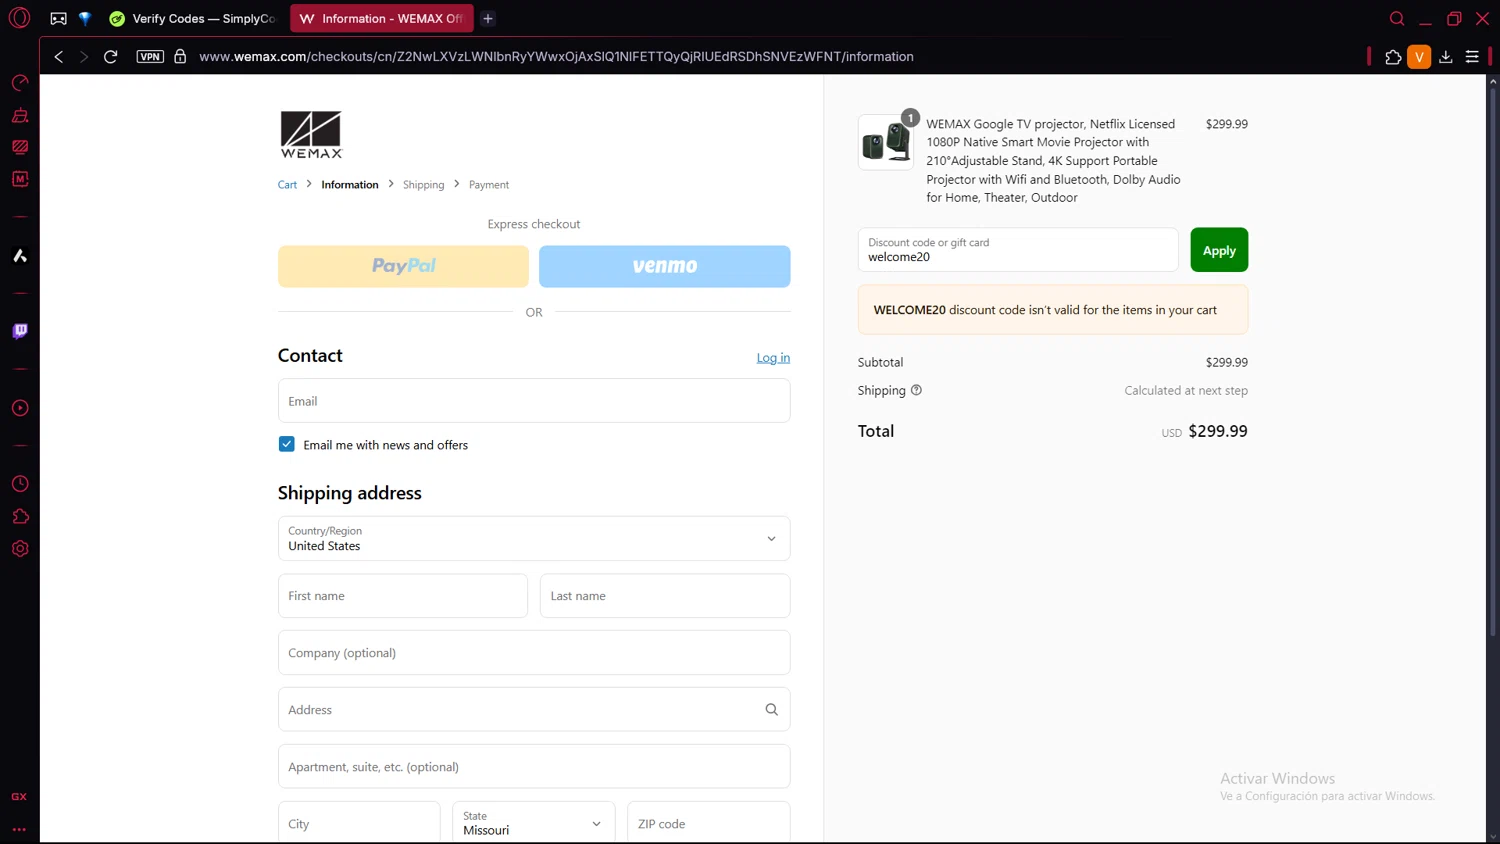Open the Opera menu logo button
Screen dimensions: 1500x844
(x=19, y=18)
